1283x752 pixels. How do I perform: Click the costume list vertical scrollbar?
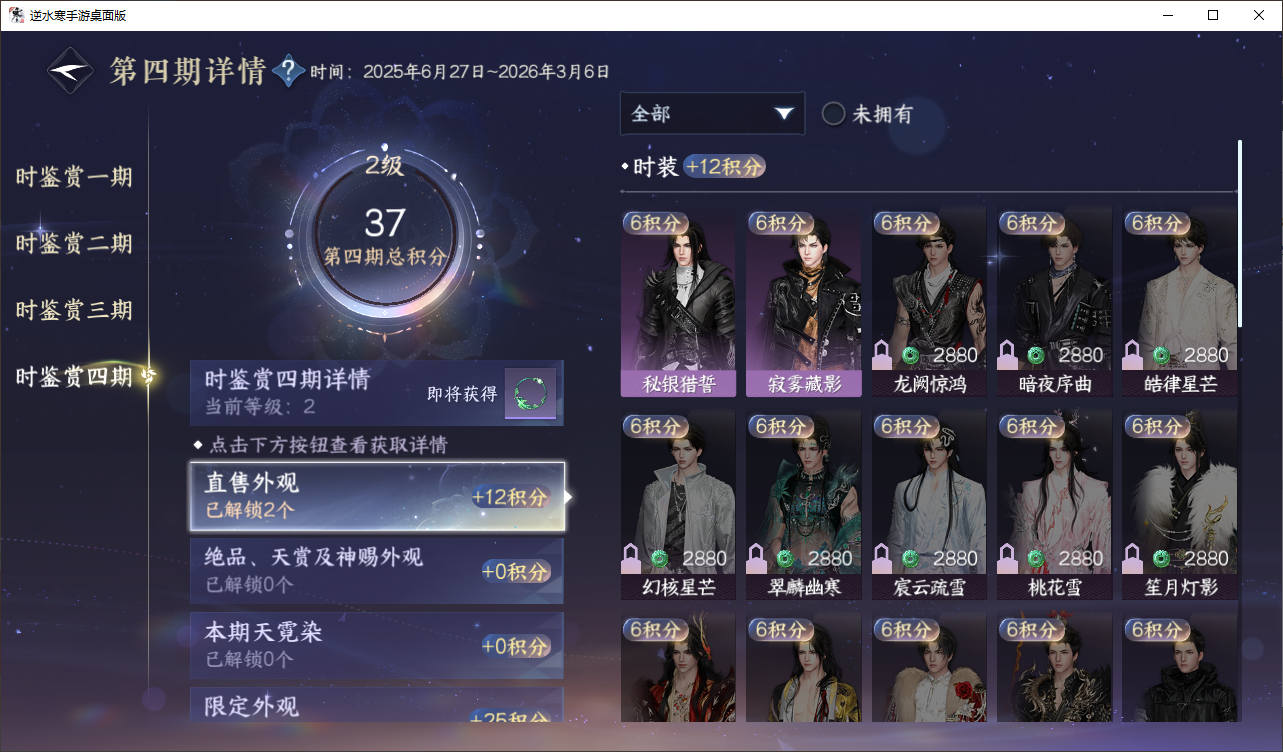point(1240,233)
